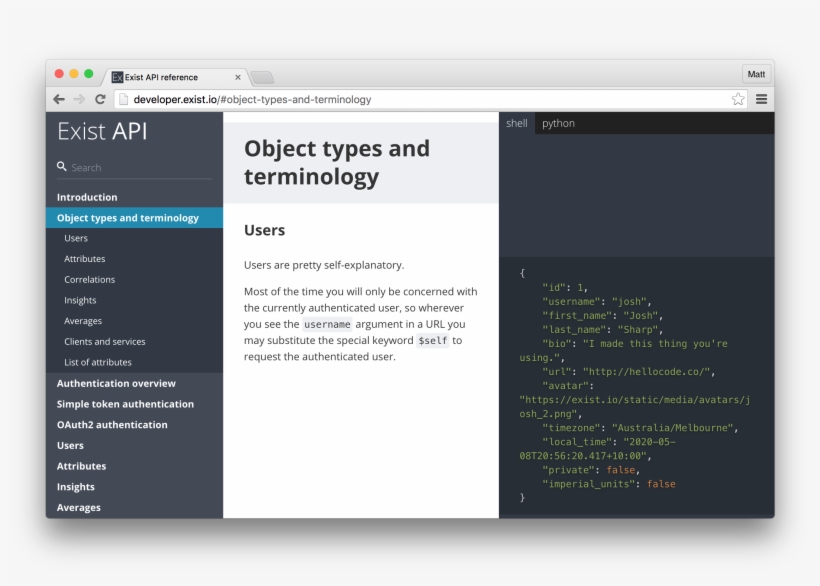Click the Exist API logo title
This screenshot has width=820, height=586.
[102, 131]
